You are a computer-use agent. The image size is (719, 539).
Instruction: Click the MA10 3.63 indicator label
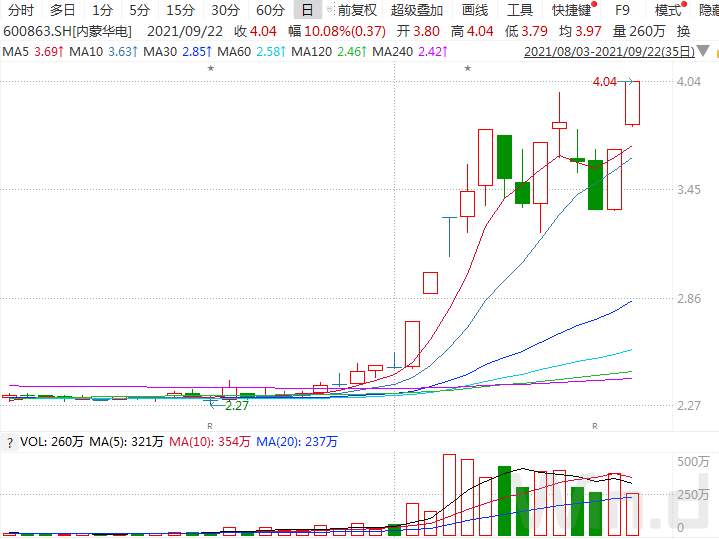(104, 51)
